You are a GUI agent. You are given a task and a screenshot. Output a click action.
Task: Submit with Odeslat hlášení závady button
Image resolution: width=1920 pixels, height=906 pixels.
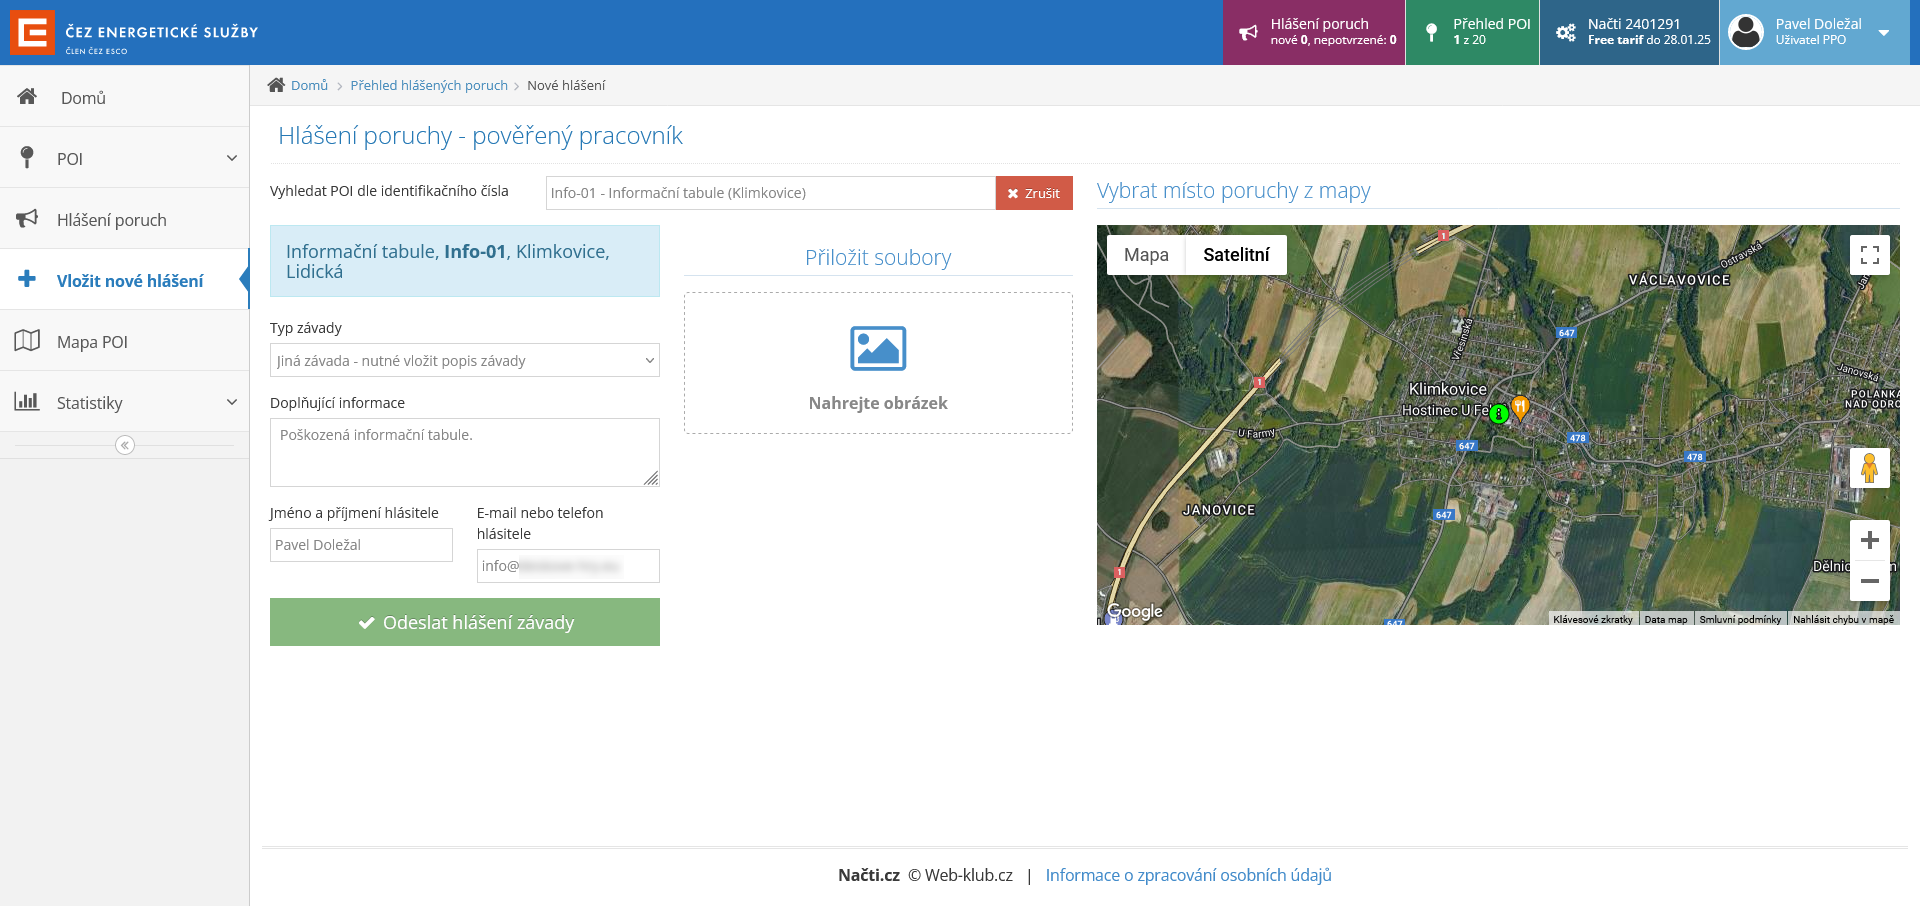click(464, 622)
